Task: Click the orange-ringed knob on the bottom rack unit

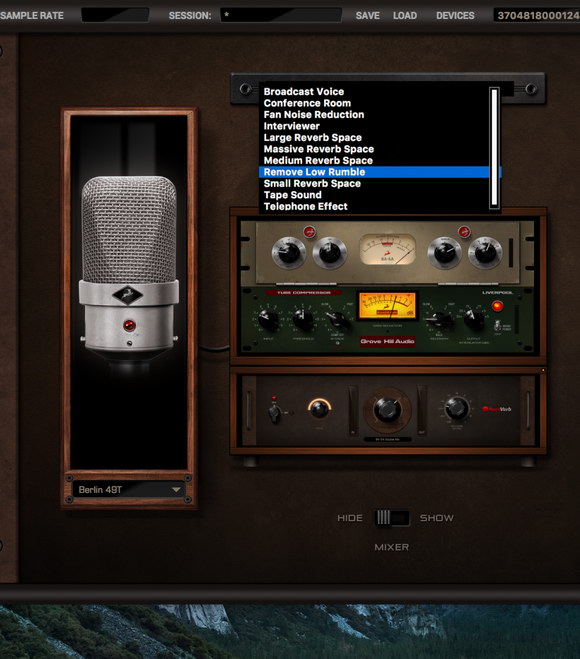Action: [x=319, y=409]
